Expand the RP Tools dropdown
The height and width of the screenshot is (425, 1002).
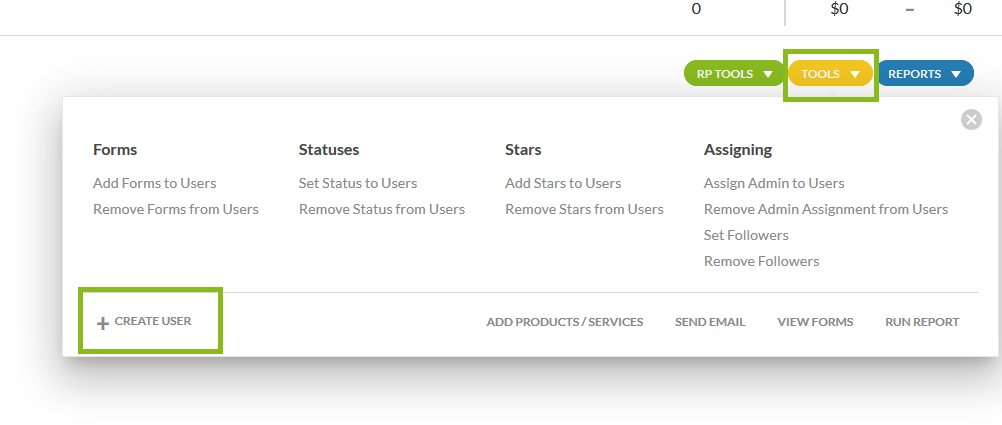pyautogui.click(x=734, y=74)
